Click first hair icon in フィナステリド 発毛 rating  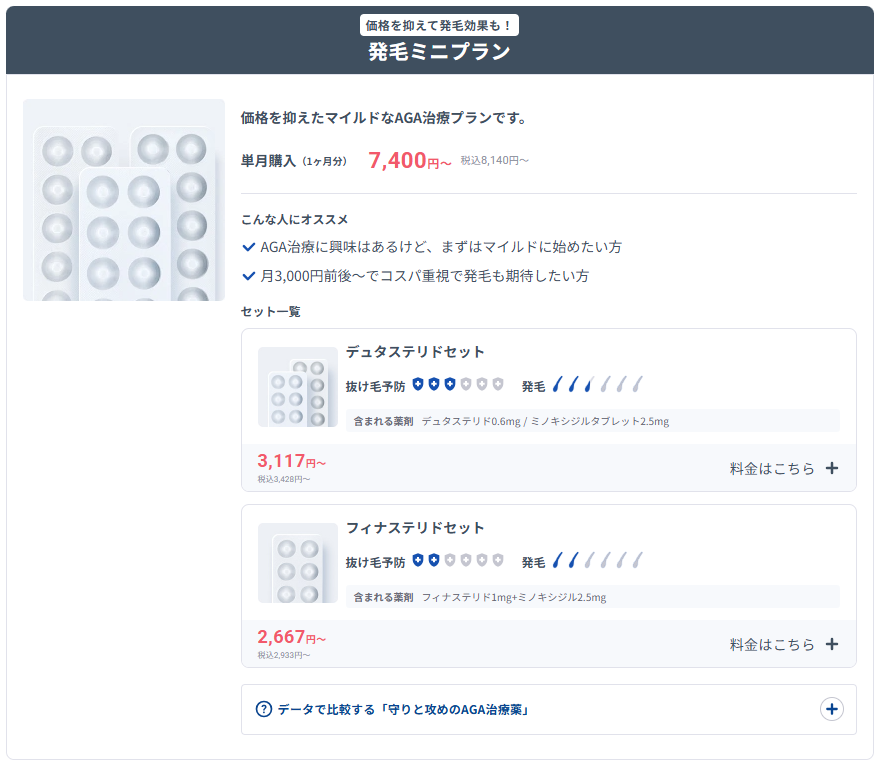558,560
